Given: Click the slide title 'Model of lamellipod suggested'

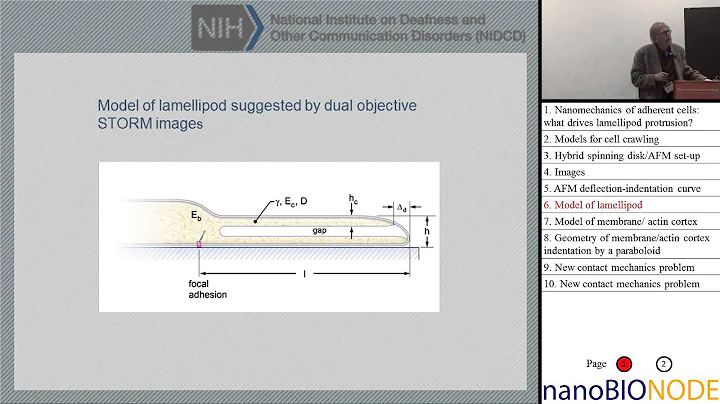Looking at the screenshot, I should click(257, 114).
